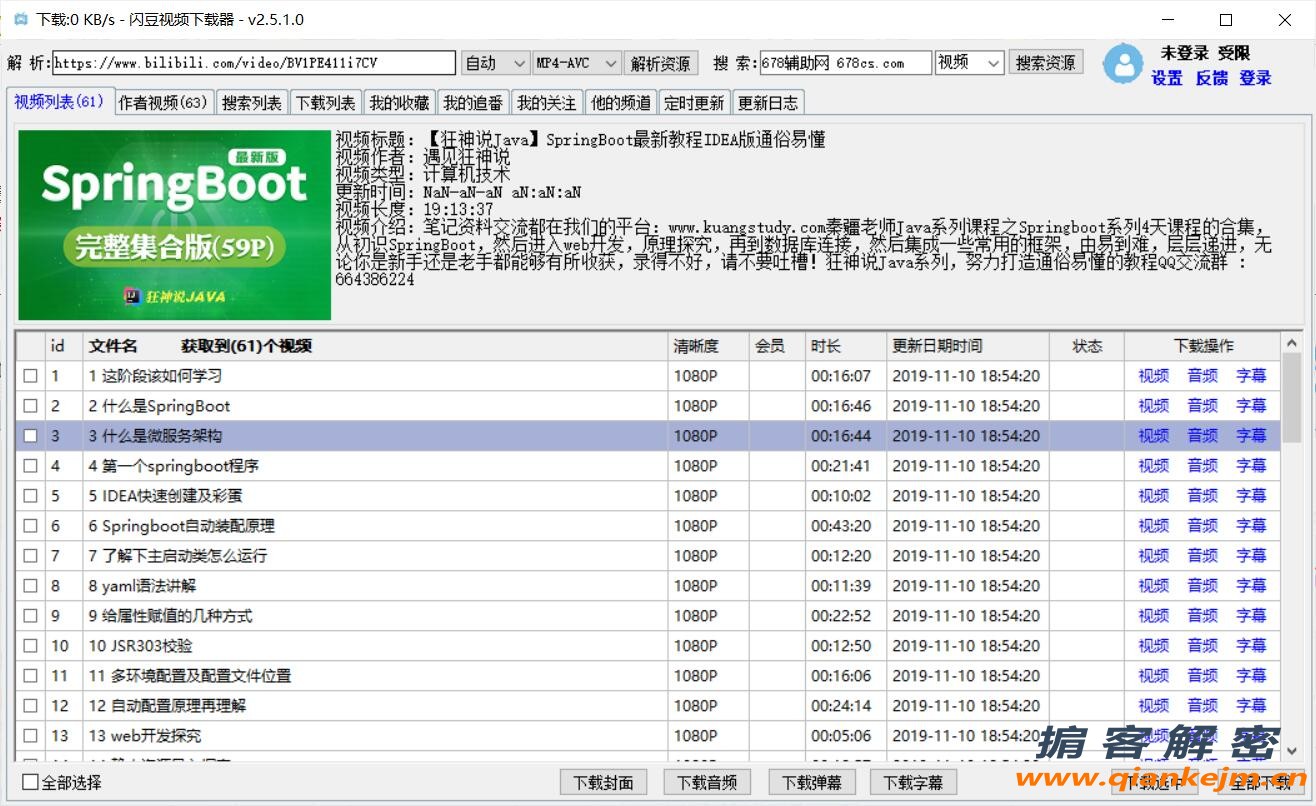This screenshot has width=1316, height=806.
Task: Open the 定时更新 tab
Action: tap(693, 103)
